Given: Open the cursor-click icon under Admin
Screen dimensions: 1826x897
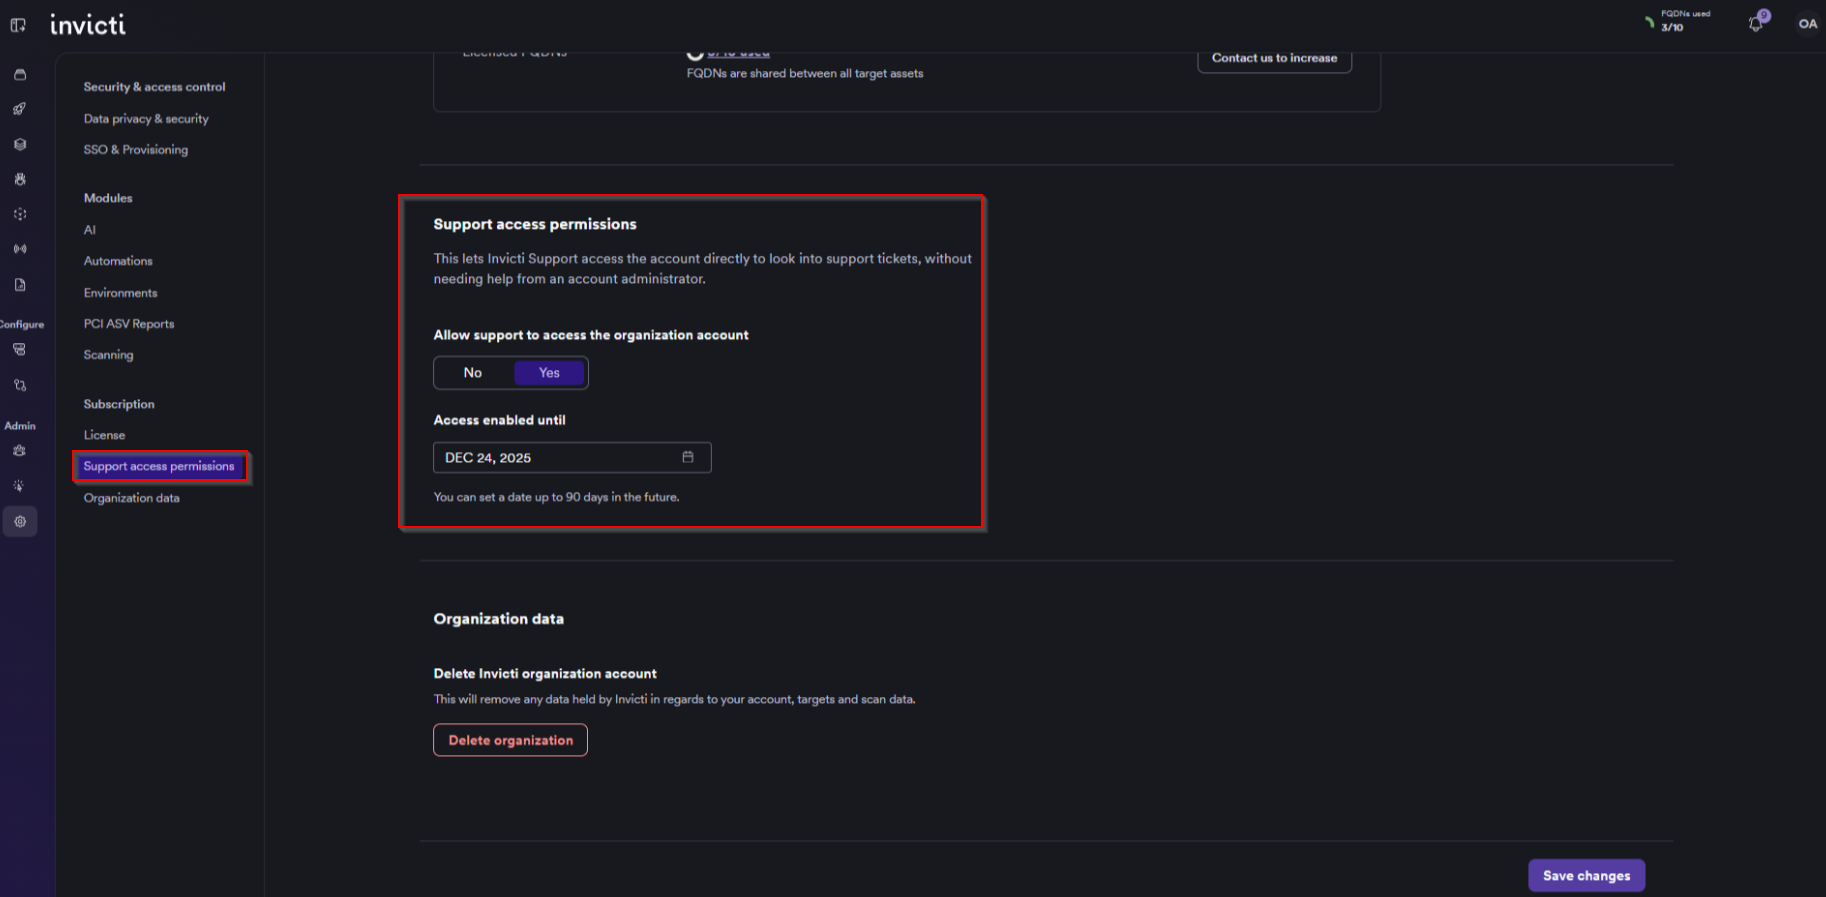Looking at the screenshot, I should (20, 486).
